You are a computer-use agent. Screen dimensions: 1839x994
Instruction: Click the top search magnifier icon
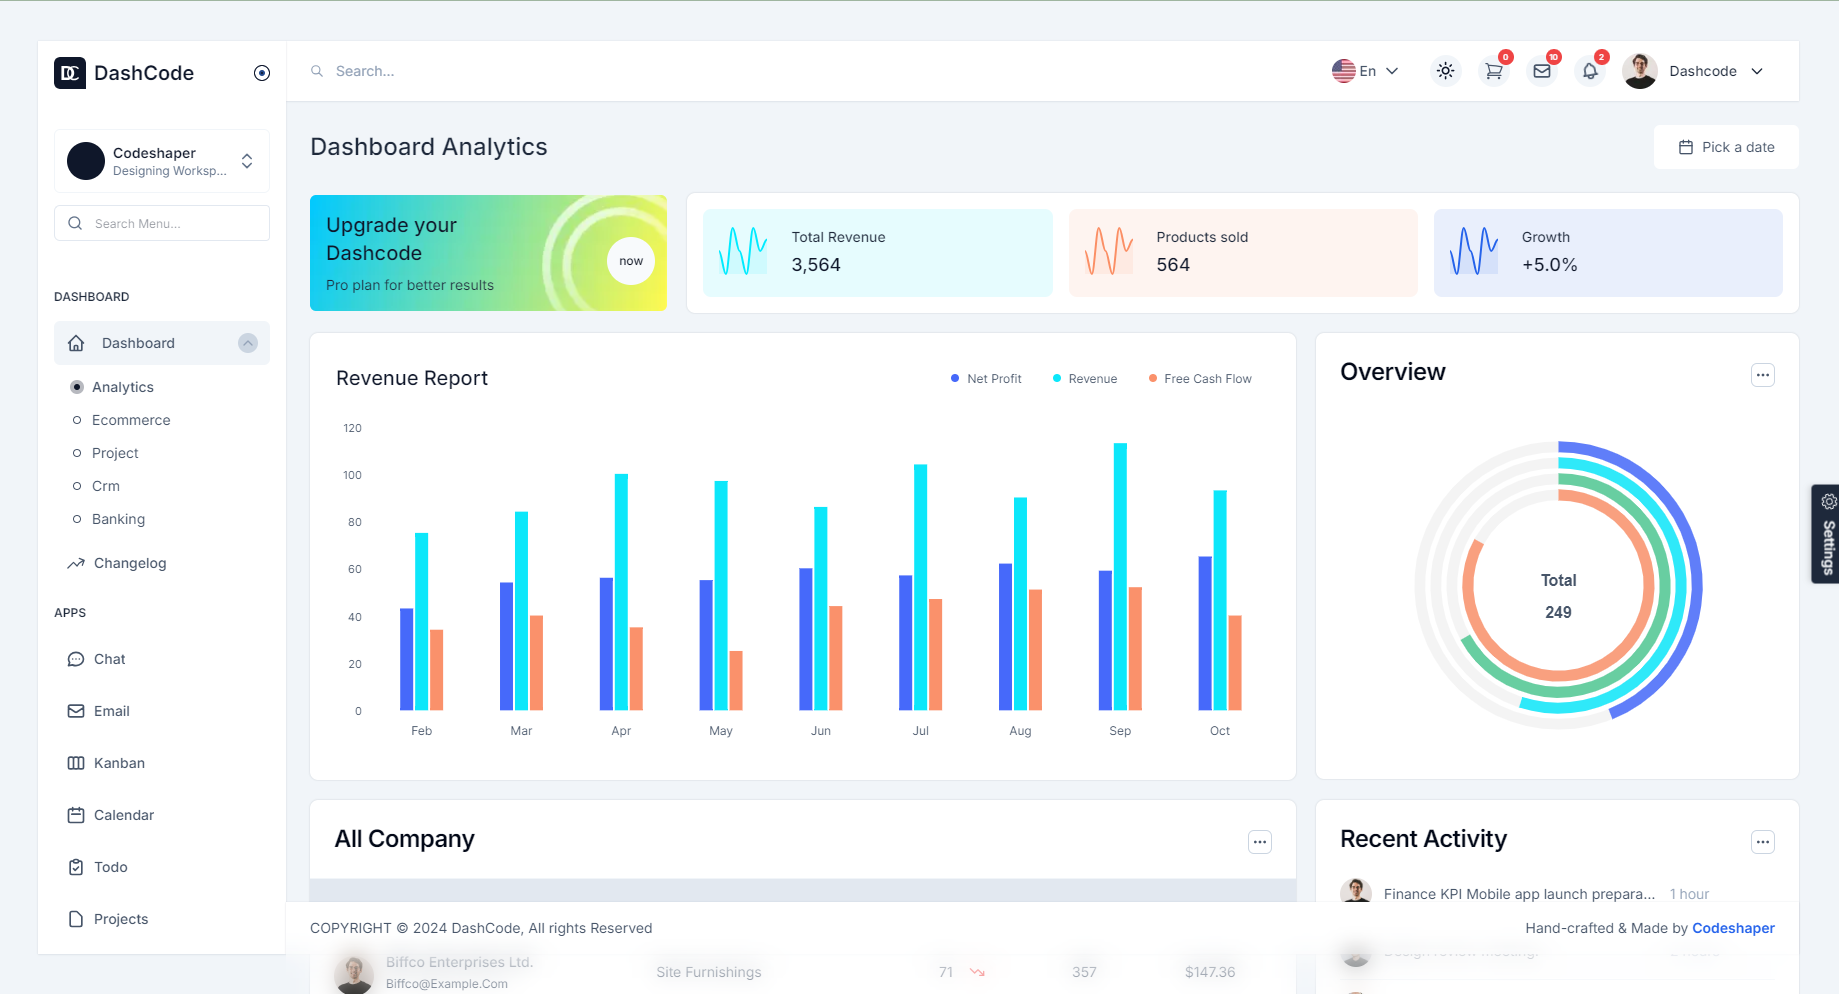(317, 71)
